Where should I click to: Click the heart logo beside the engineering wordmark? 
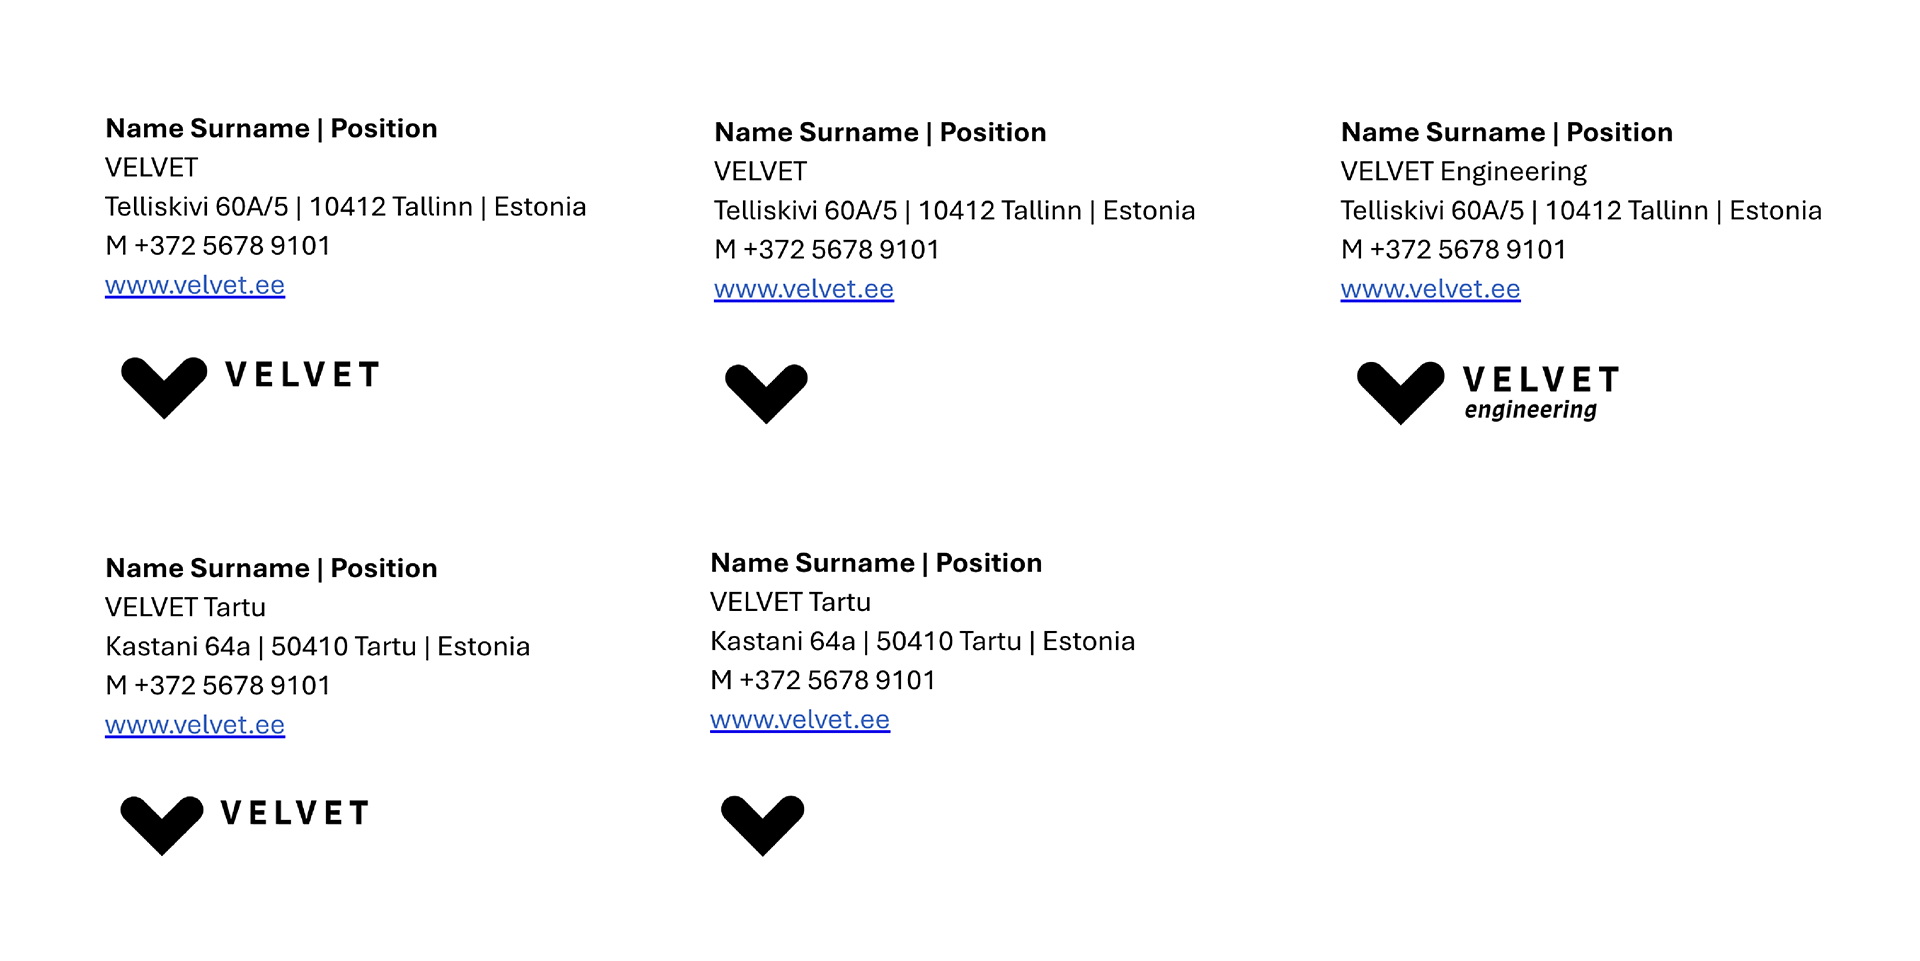coord(1400,391)
